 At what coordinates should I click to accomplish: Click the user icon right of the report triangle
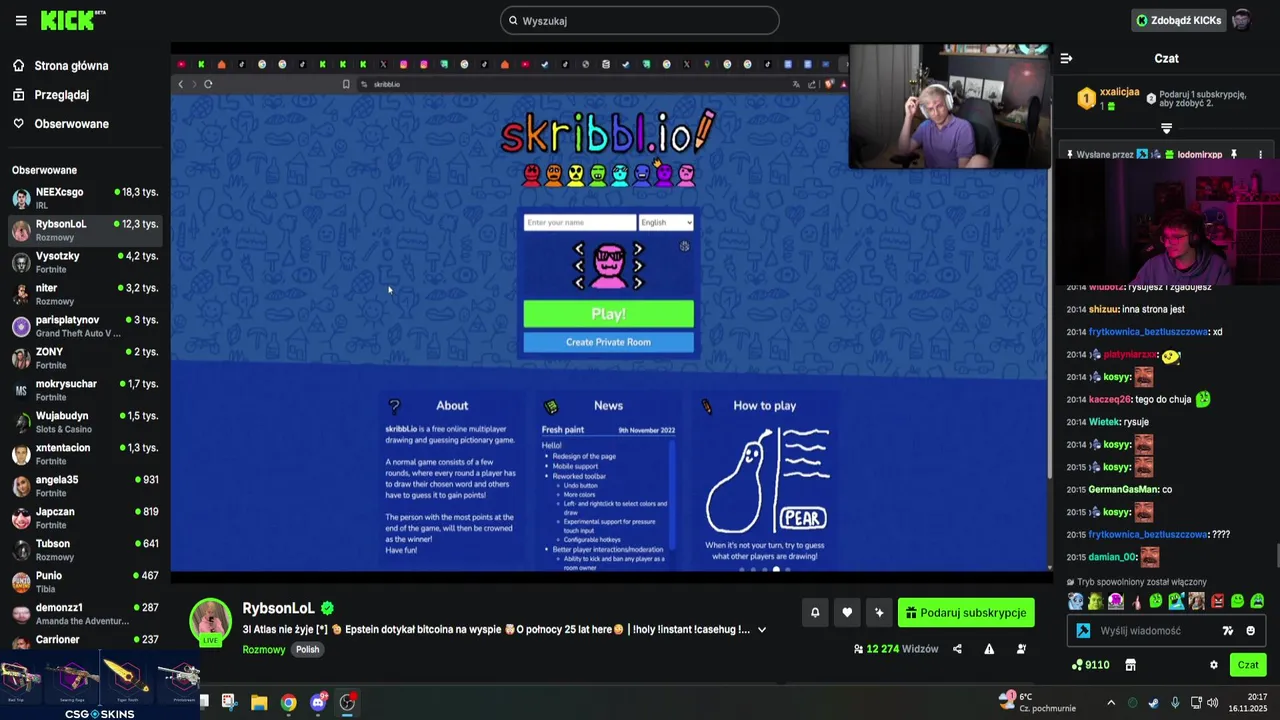click(1021, 649)
